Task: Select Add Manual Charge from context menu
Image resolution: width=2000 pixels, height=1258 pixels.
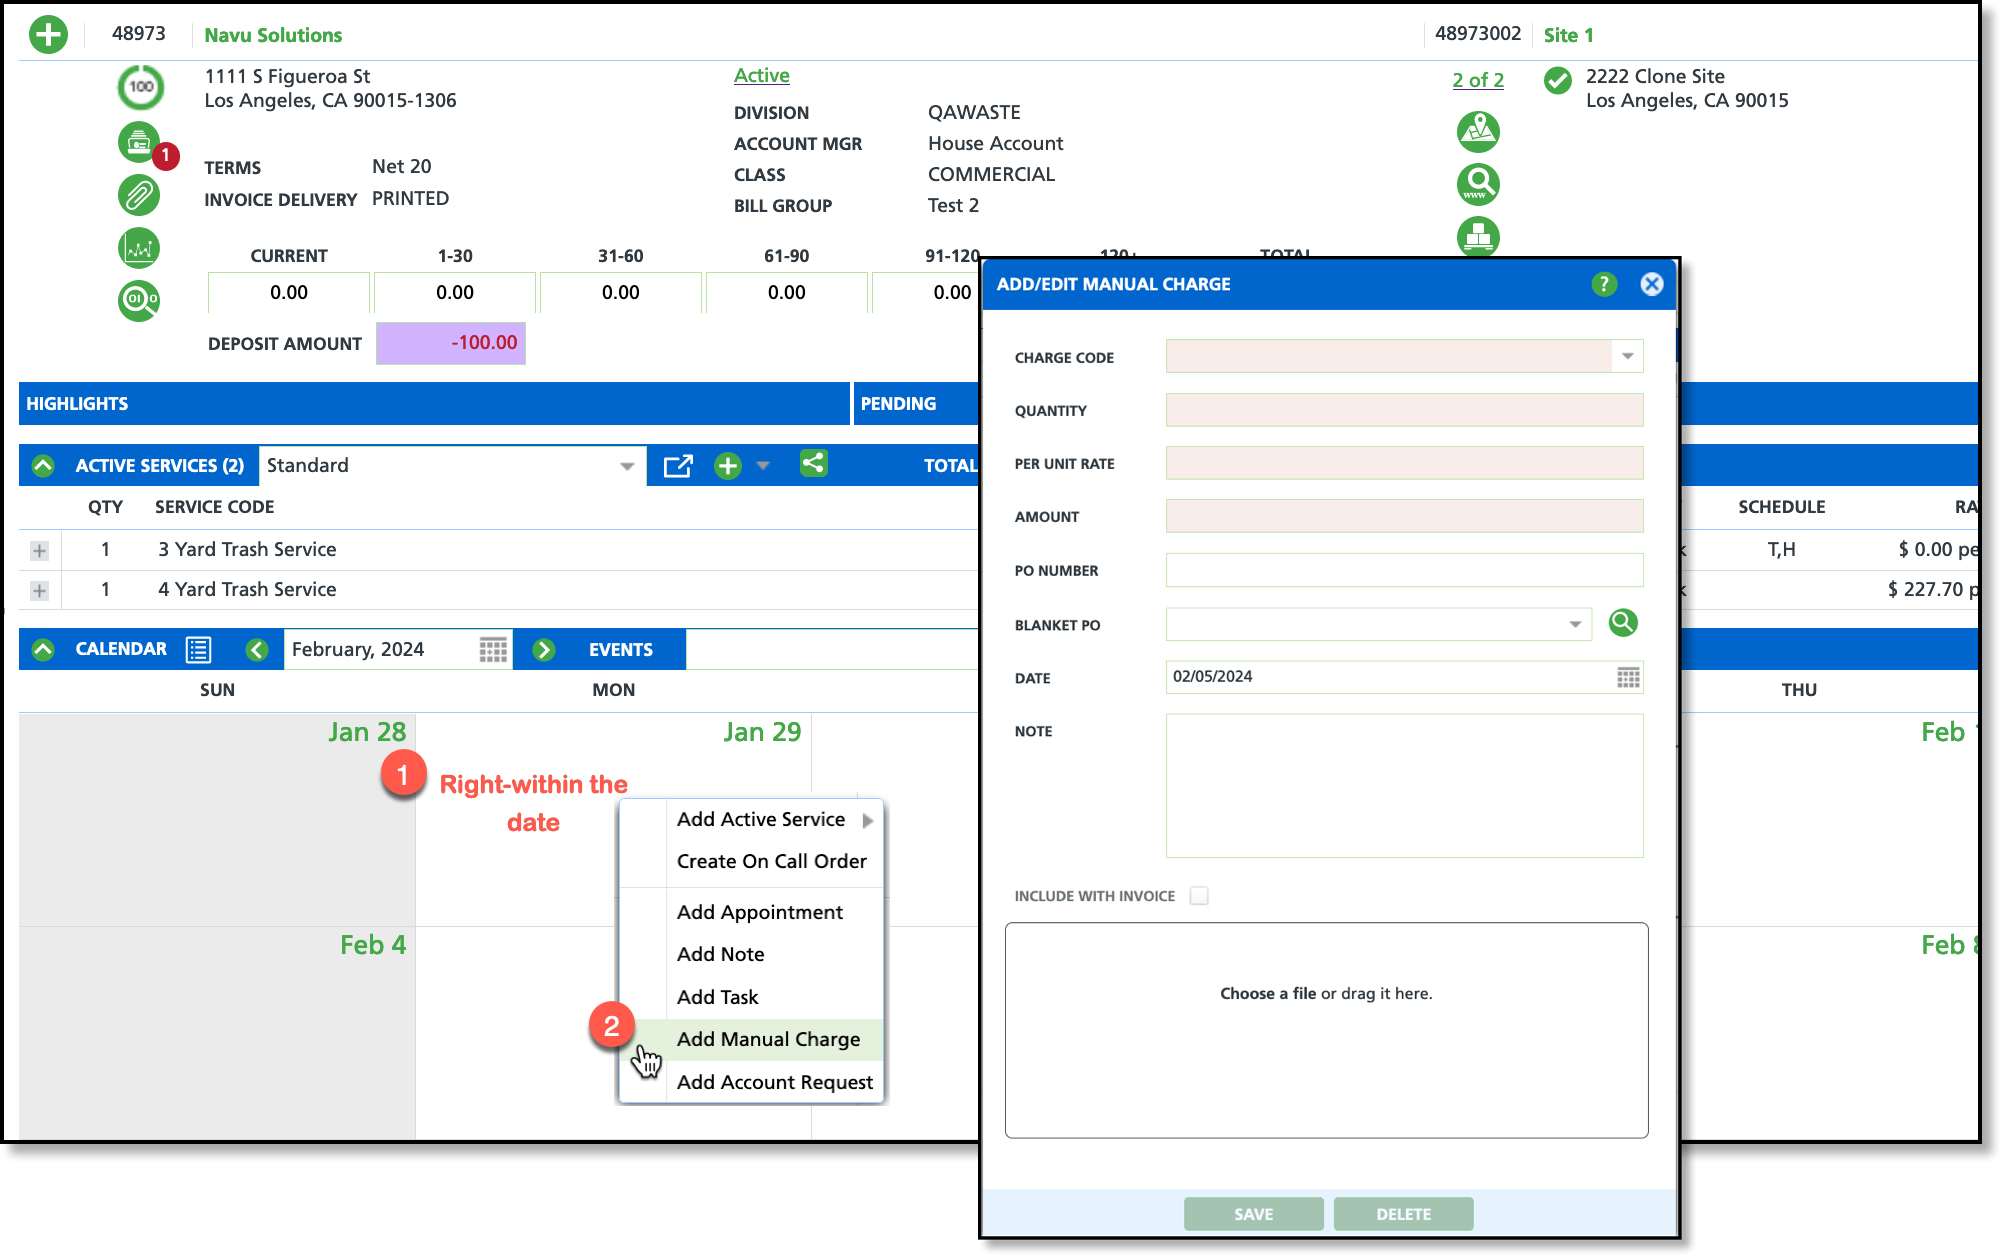Action: pos(768,1039)
